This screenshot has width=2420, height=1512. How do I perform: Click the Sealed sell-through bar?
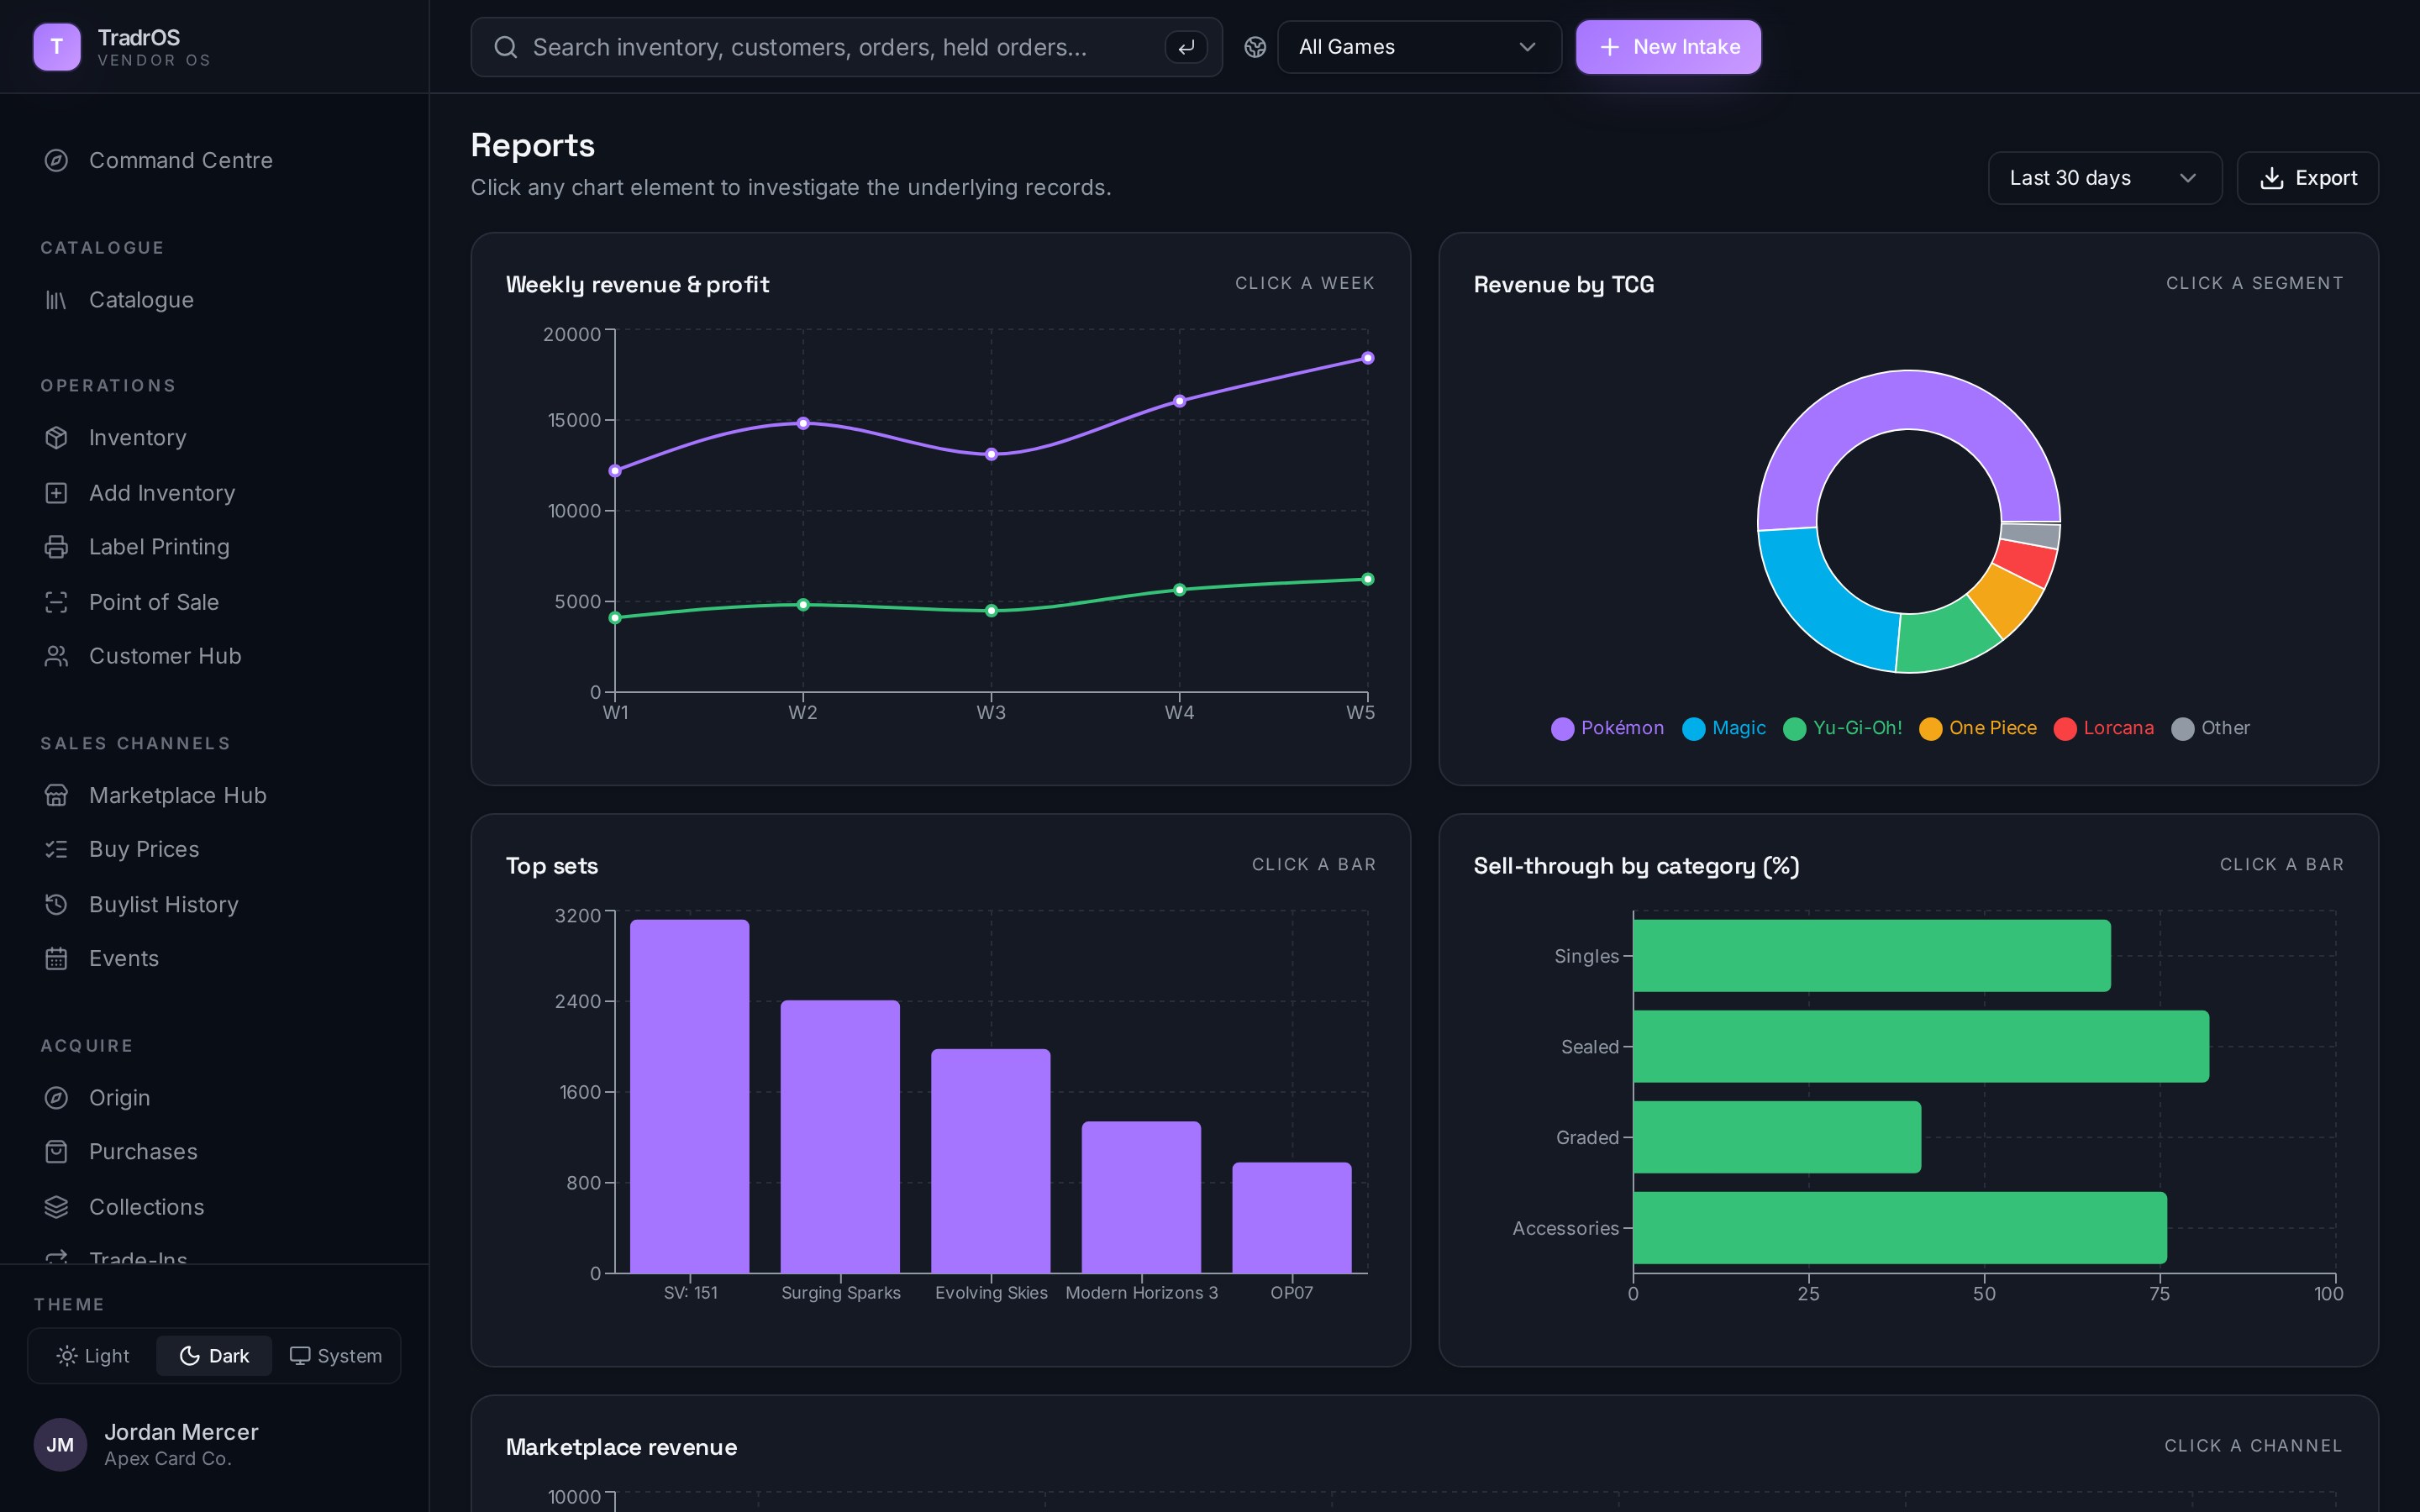click(x=1920, y=1046)
